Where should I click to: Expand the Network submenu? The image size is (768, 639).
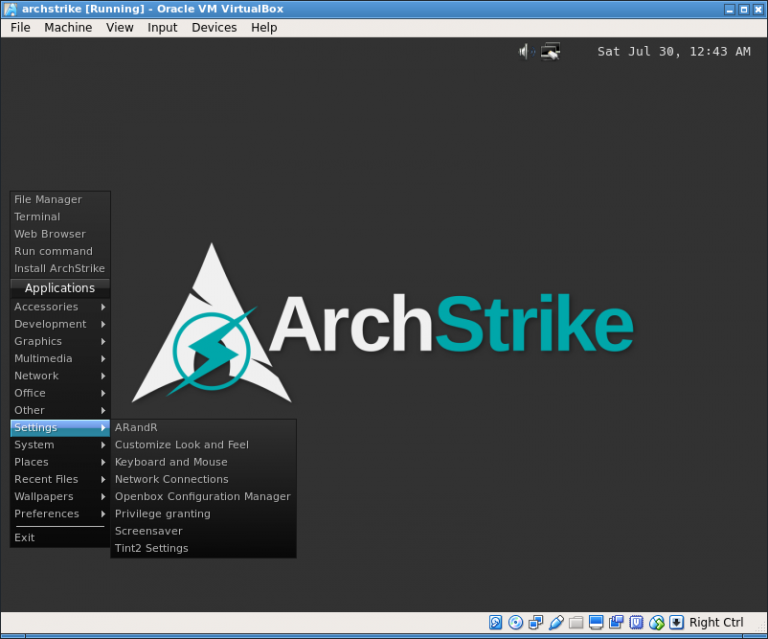pyautogui.click(x=60, y=376)
